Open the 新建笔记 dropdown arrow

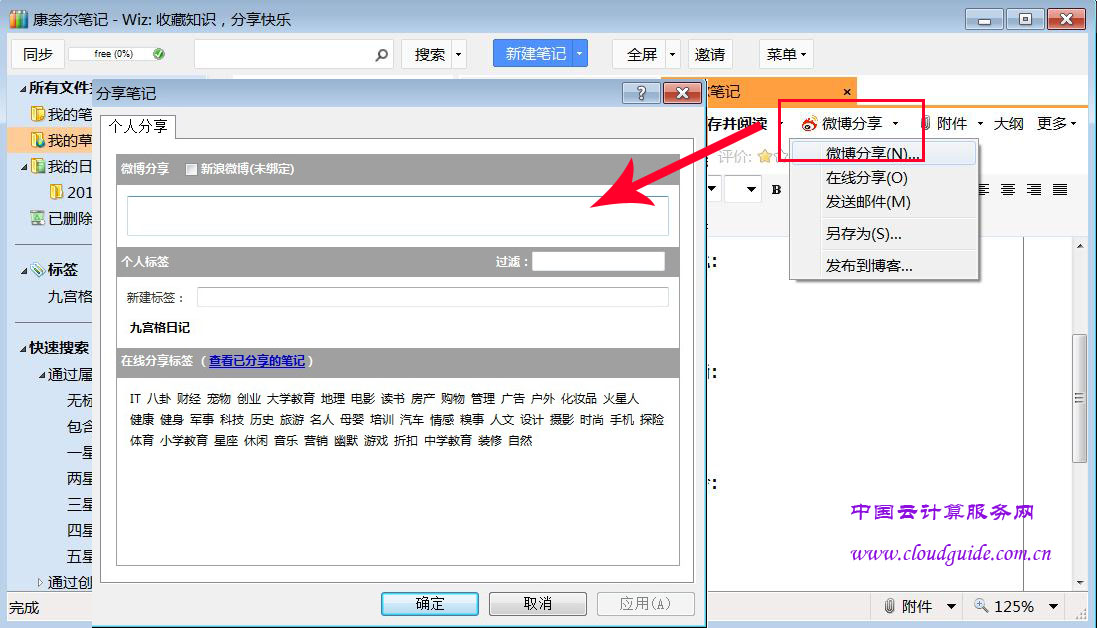click(x=579, y=54)
